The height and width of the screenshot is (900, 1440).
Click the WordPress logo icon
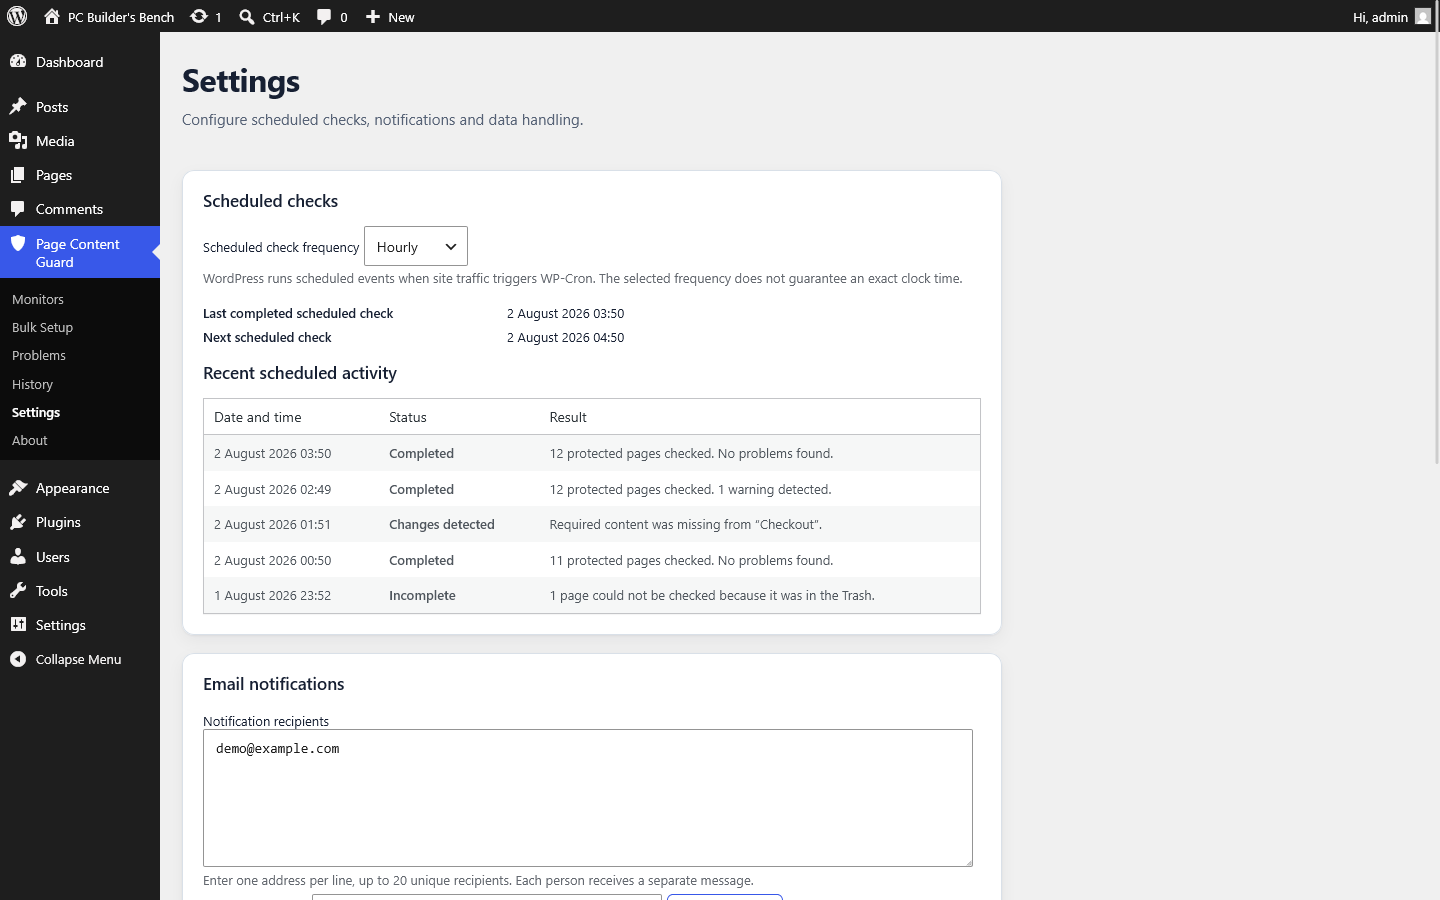[17, 16]
